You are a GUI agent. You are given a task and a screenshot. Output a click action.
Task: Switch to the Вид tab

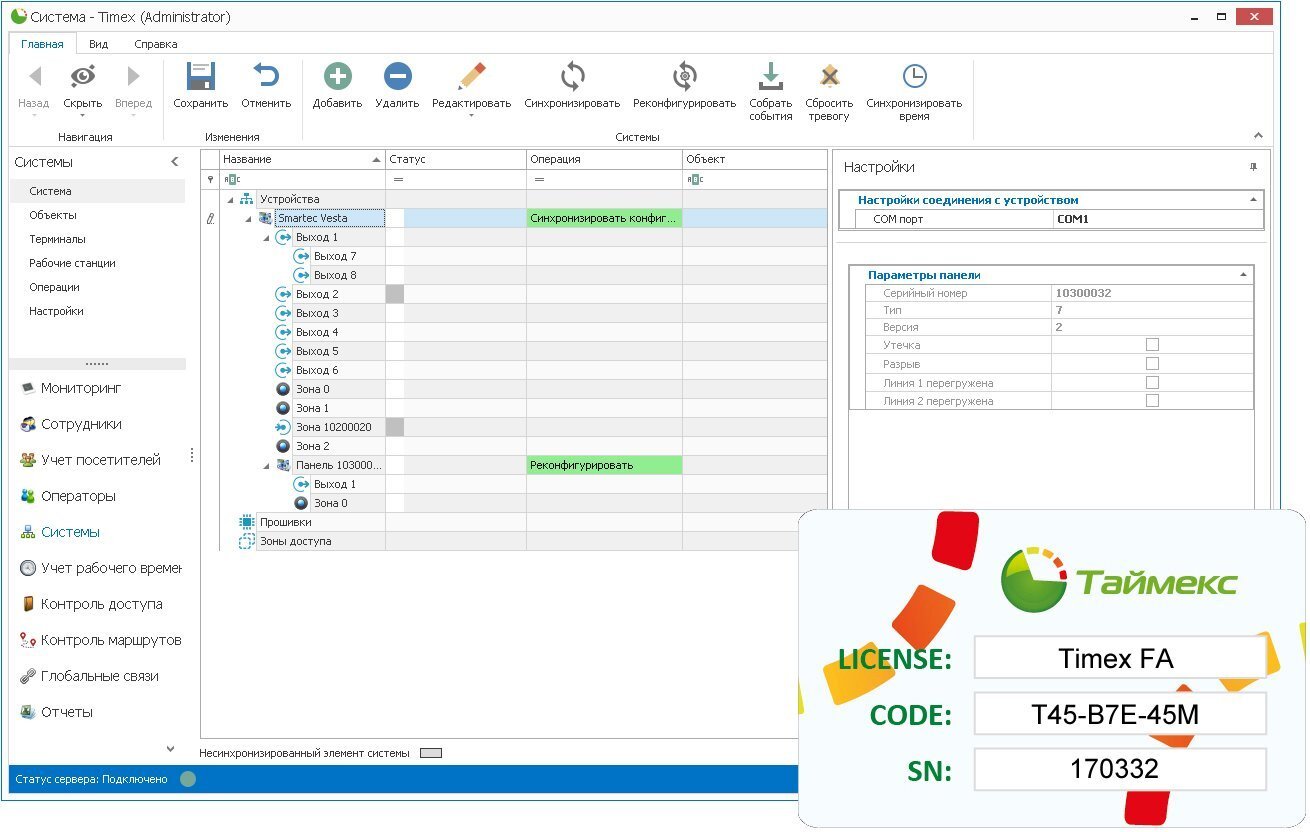click(x=97, y=44)
